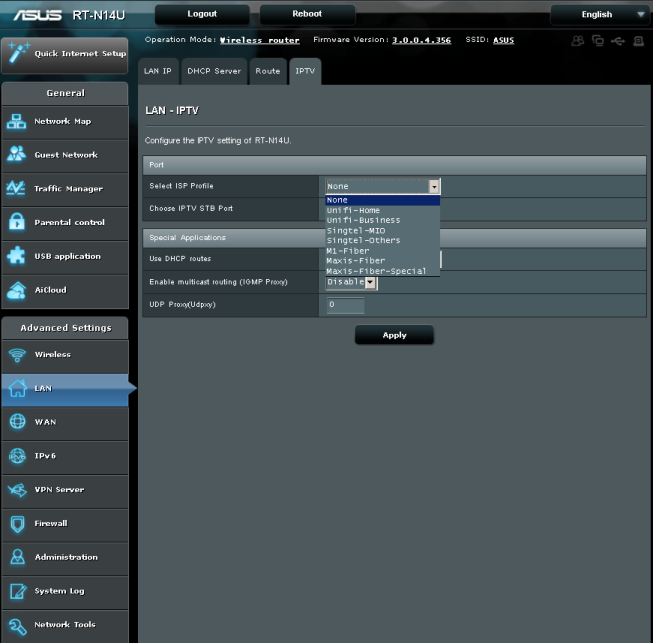Click the USB status icon

618,41
